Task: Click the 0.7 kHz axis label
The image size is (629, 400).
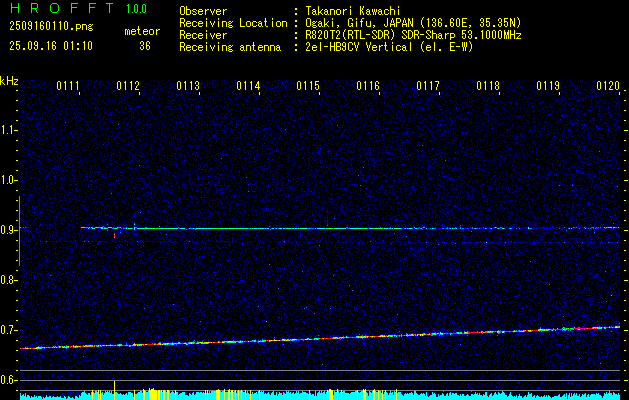Action: click(x=8, y=330)
